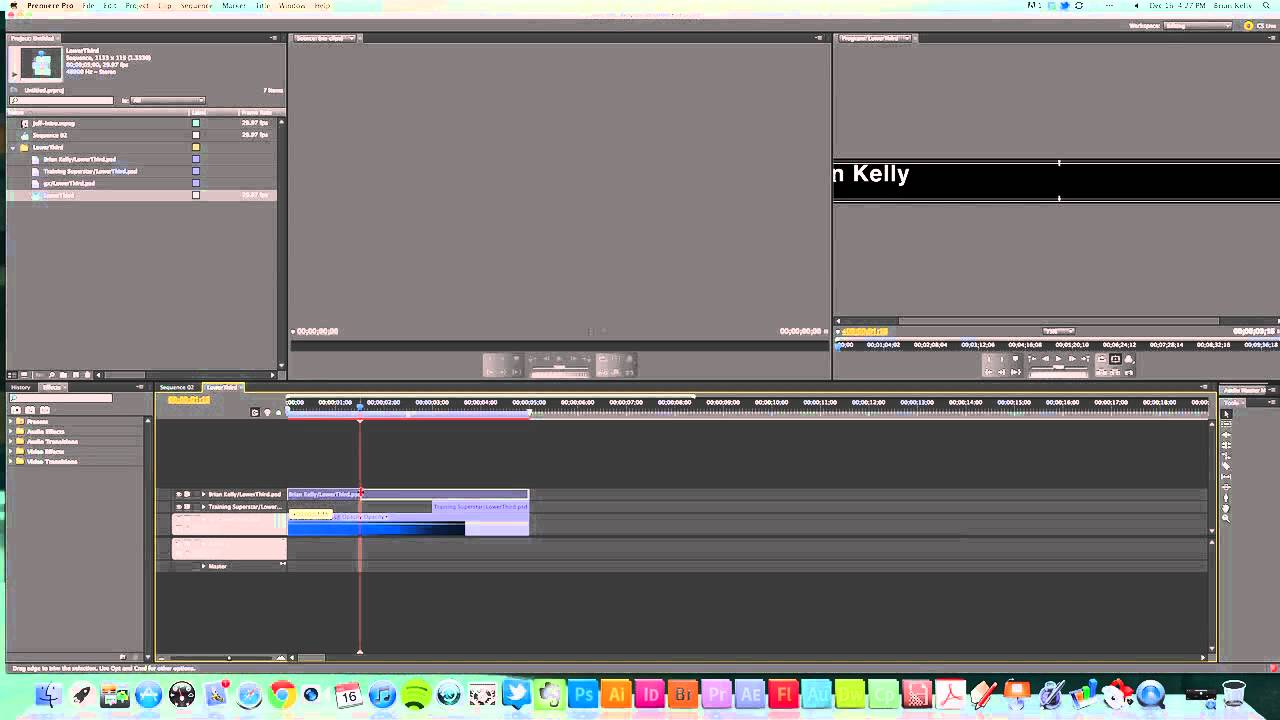Expand the Presets effects folder
This screenshot has height=720, width=1280.
[x=11, y=421]
